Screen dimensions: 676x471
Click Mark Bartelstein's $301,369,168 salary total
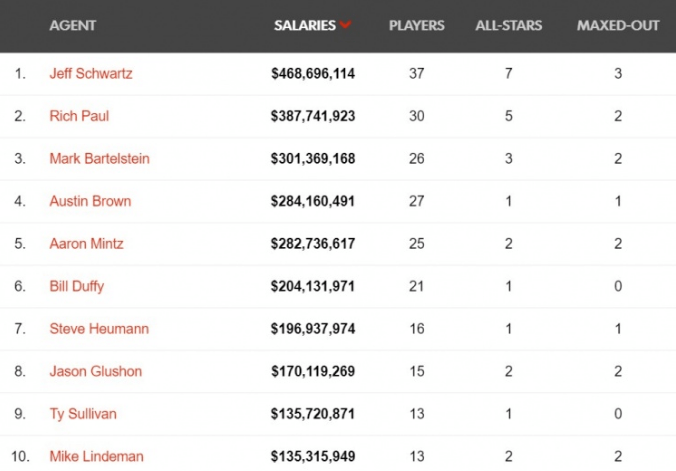point(313,159)
